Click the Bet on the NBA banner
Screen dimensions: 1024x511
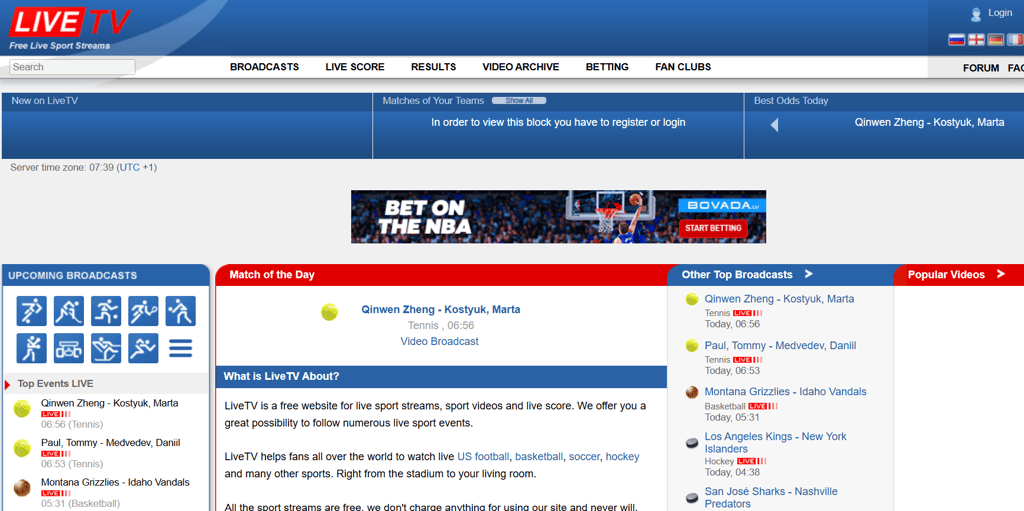tap(558, 217)
